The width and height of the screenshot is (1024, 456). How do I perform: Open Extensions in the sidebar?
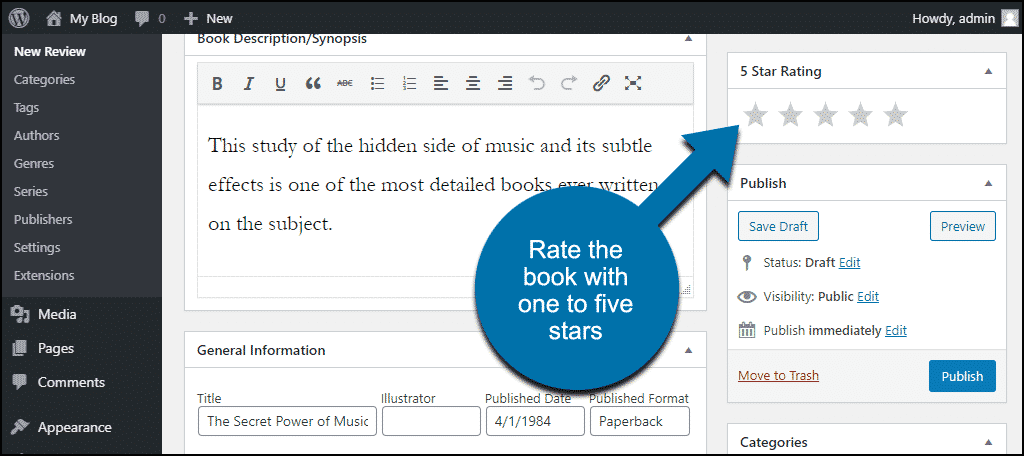pos(44,276)
